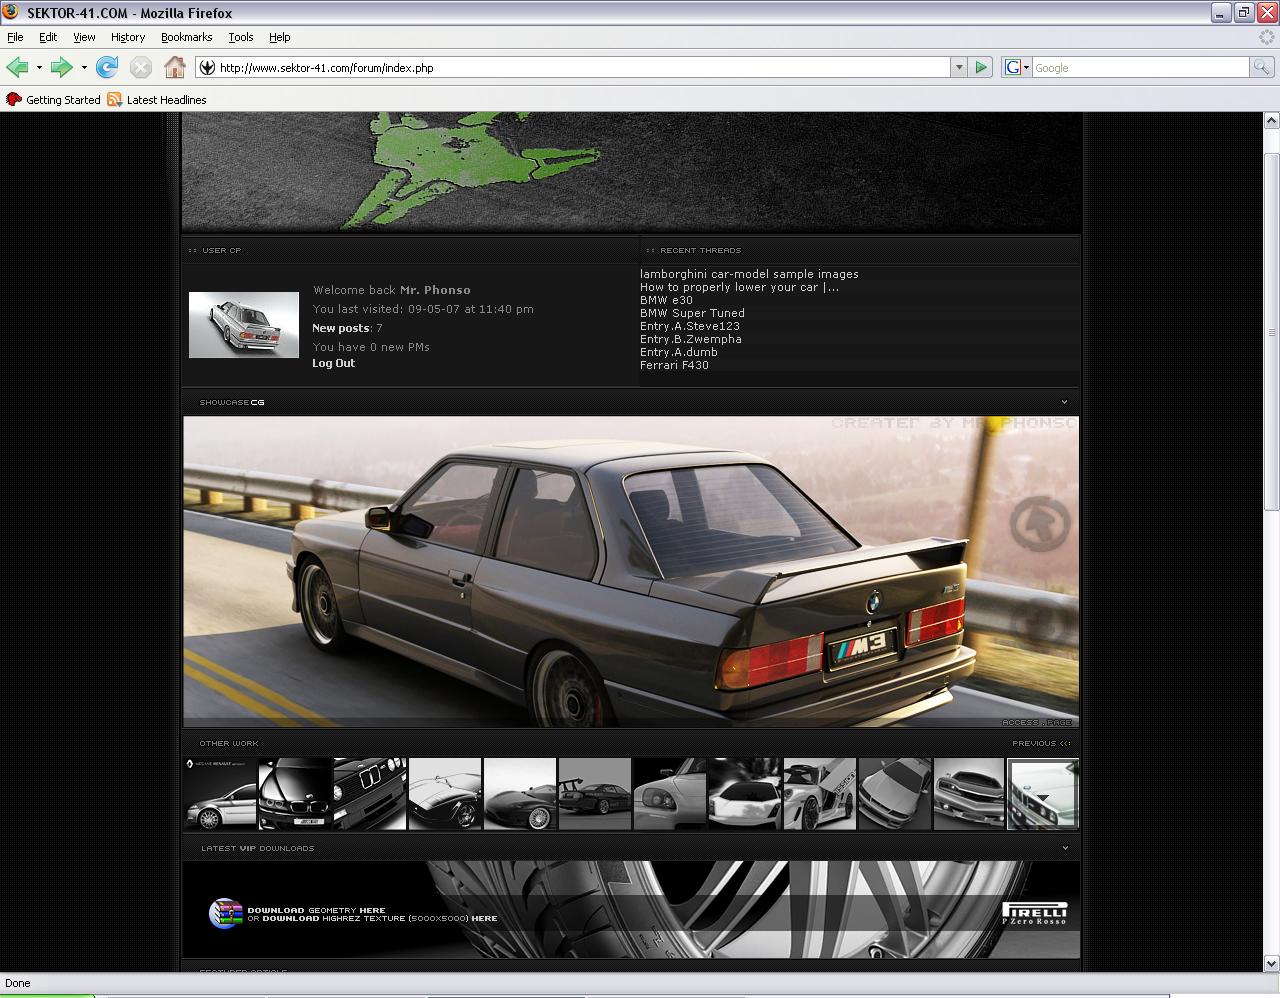Click the vertical scrollbar thumb

coord(1271,332)
